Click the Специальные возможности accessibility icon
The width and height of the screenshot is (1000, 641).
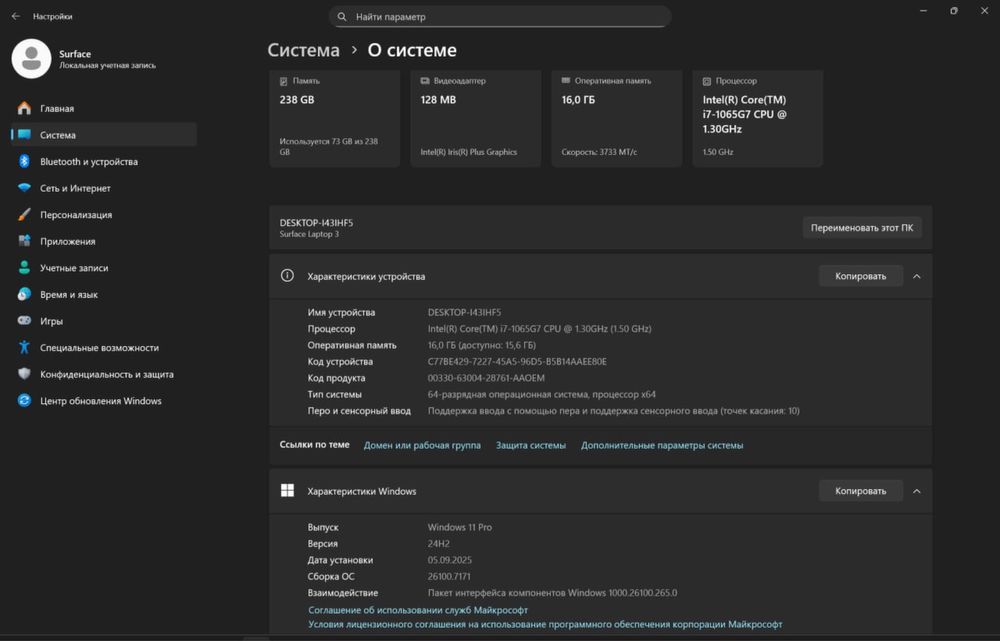point(24,348)
